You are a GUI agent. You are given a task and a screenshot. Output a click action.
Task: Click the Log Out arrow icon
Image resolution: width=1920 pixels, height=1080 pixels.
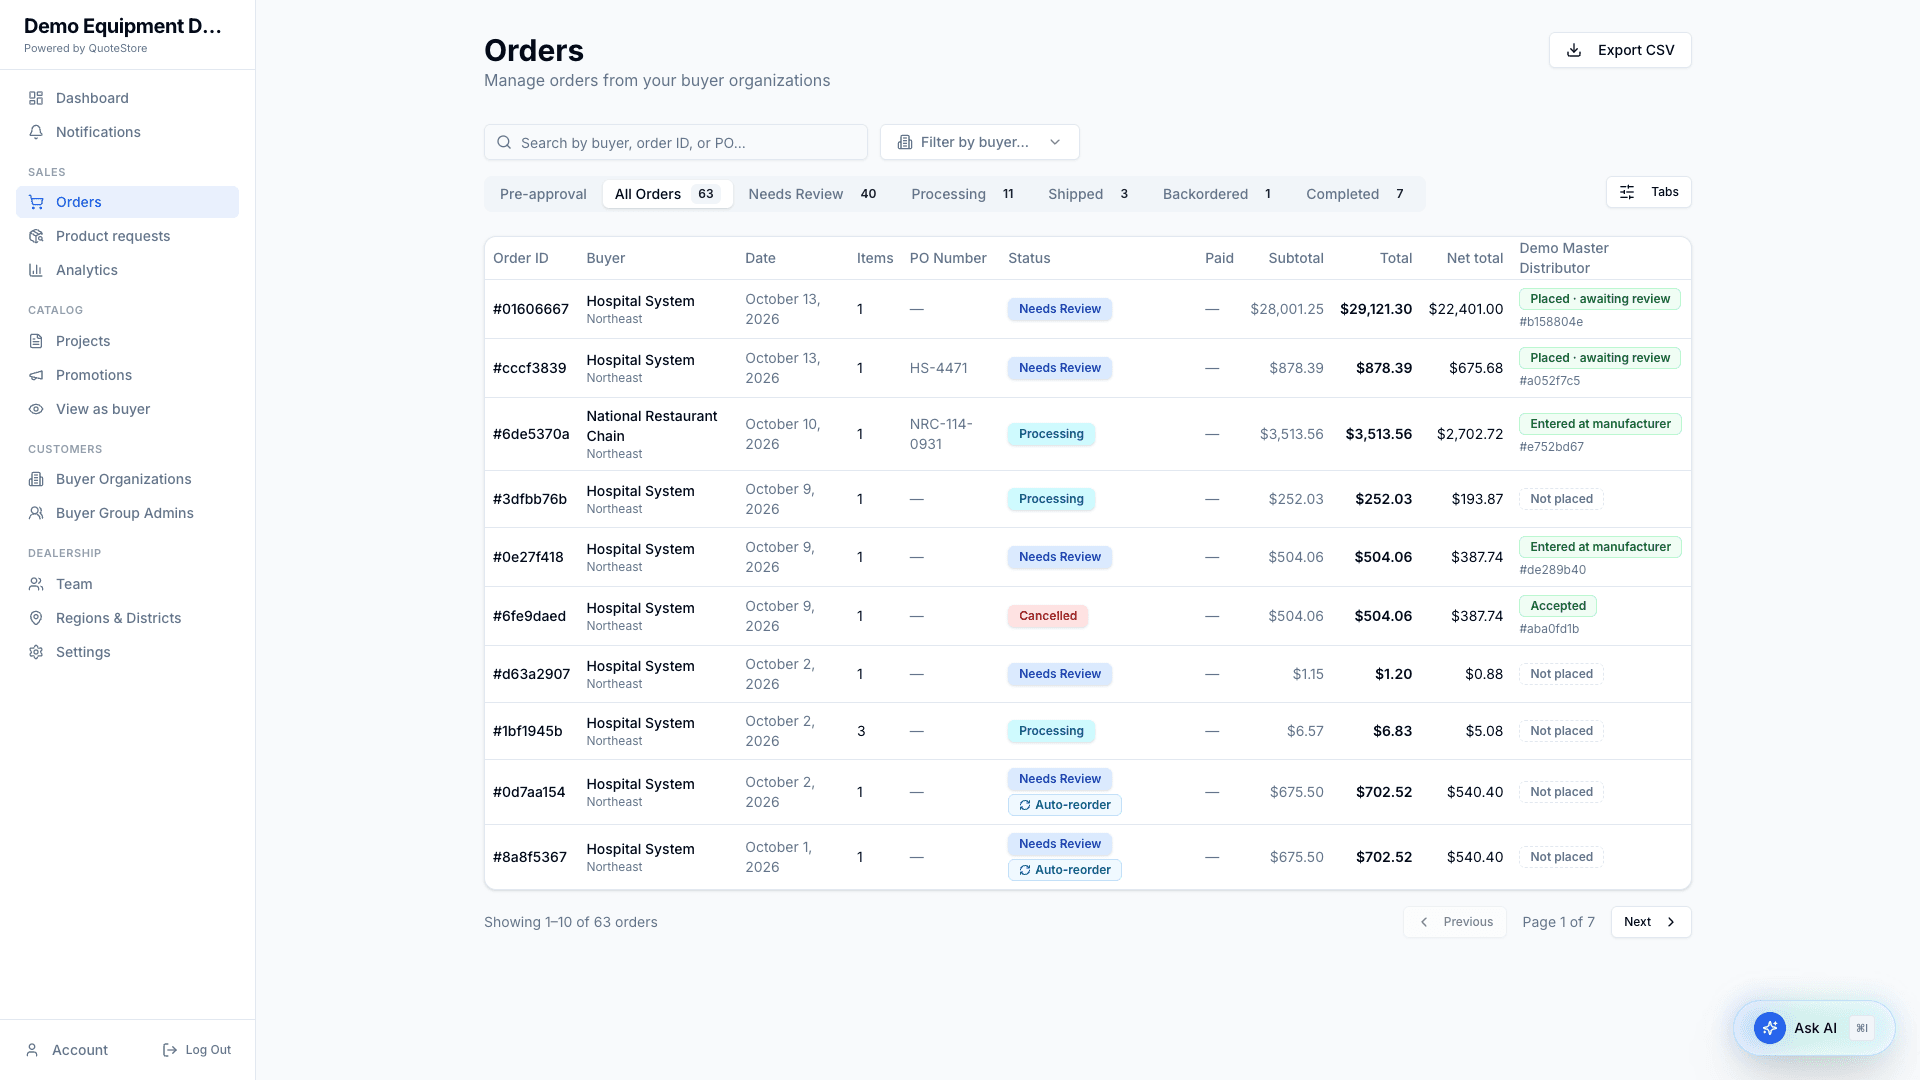point(170,1050)
